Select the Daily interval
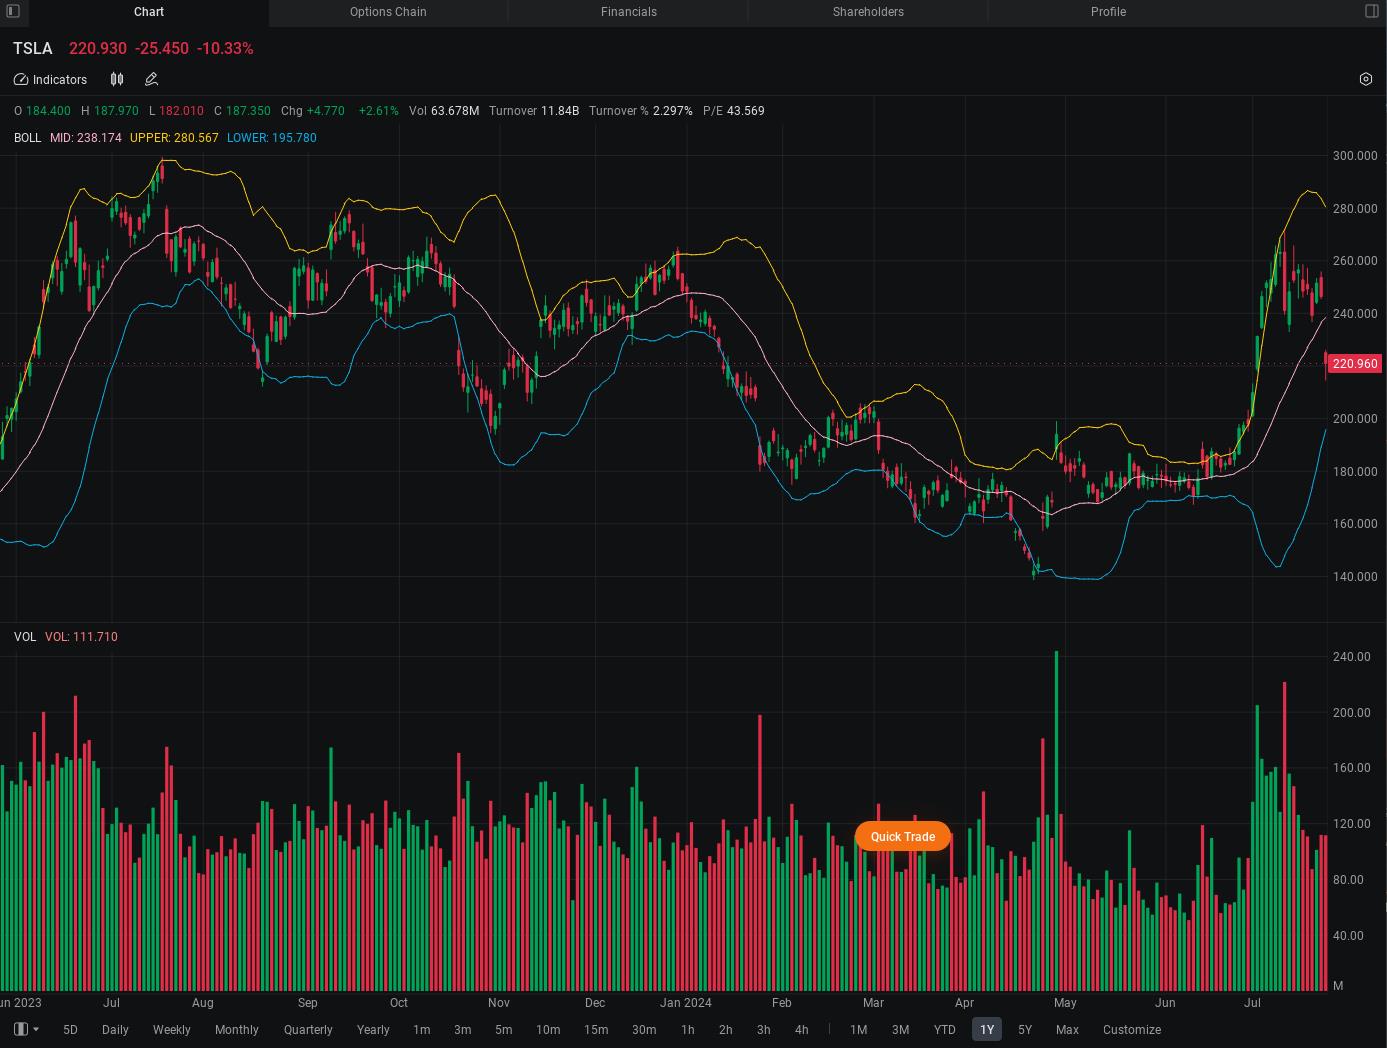Viewport: 1387px width, 1048px height. tap(115, 1029)
